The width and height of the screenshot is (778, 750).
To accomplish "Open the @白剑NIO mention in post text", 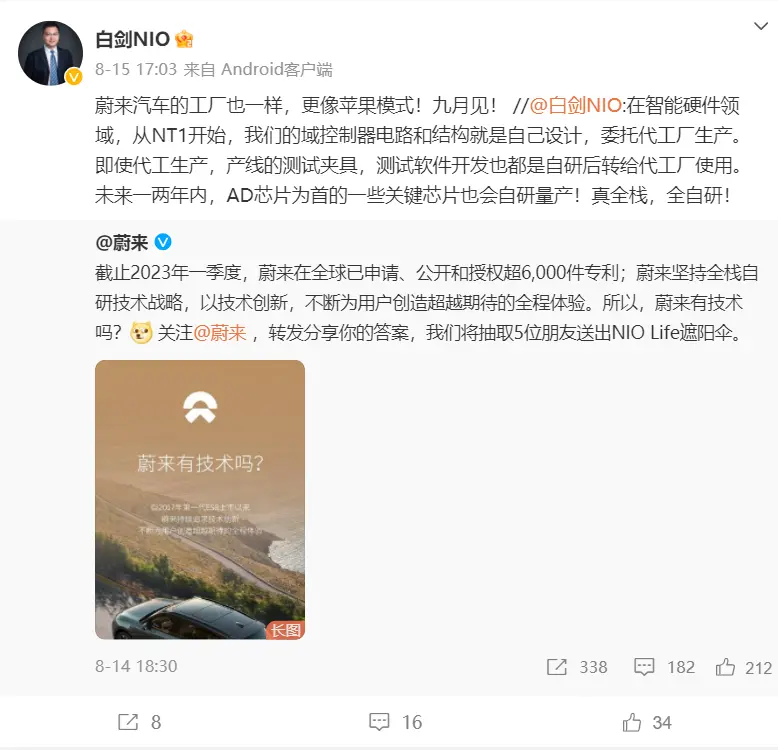I will point(576,105).
